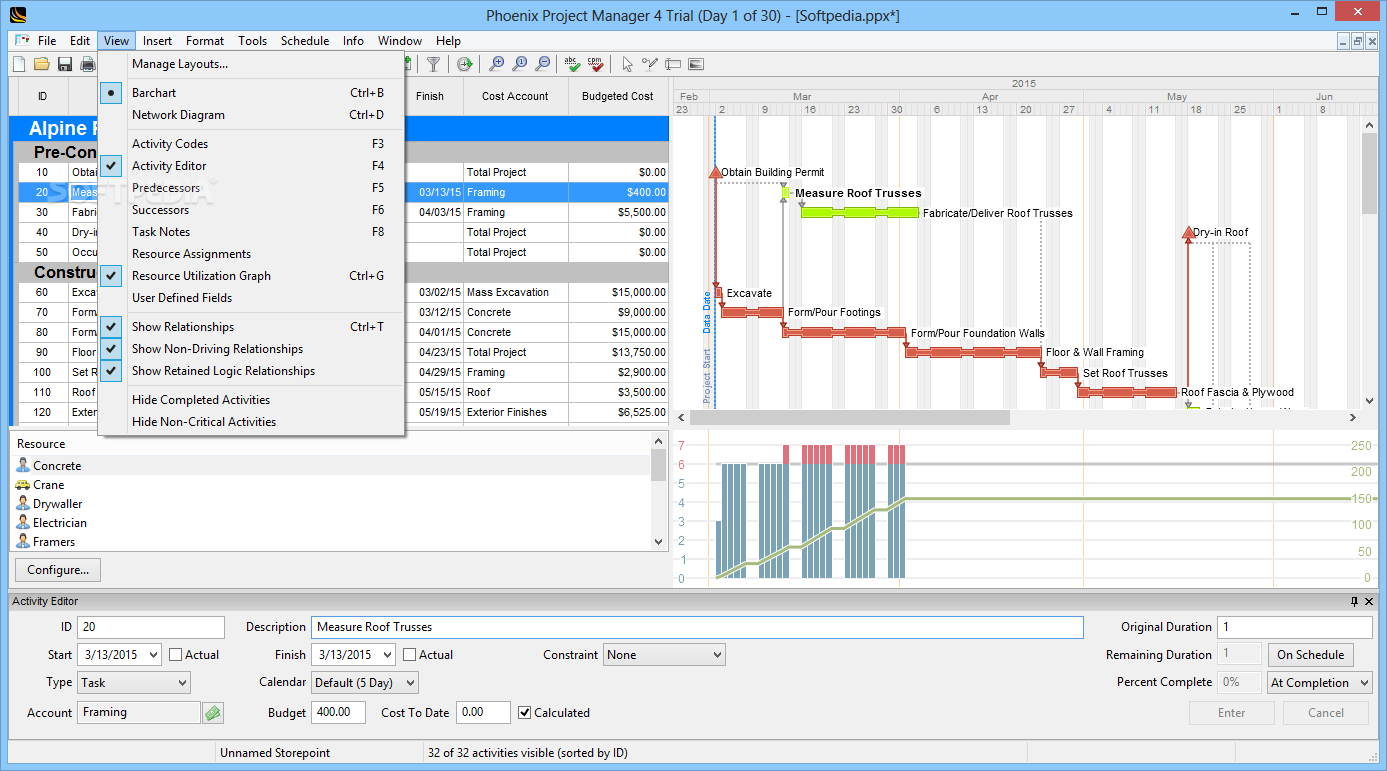This screenshot has height=771, width=1387.
Task: Click the Zoom In magnifier icon
Action: click(497, 64)
